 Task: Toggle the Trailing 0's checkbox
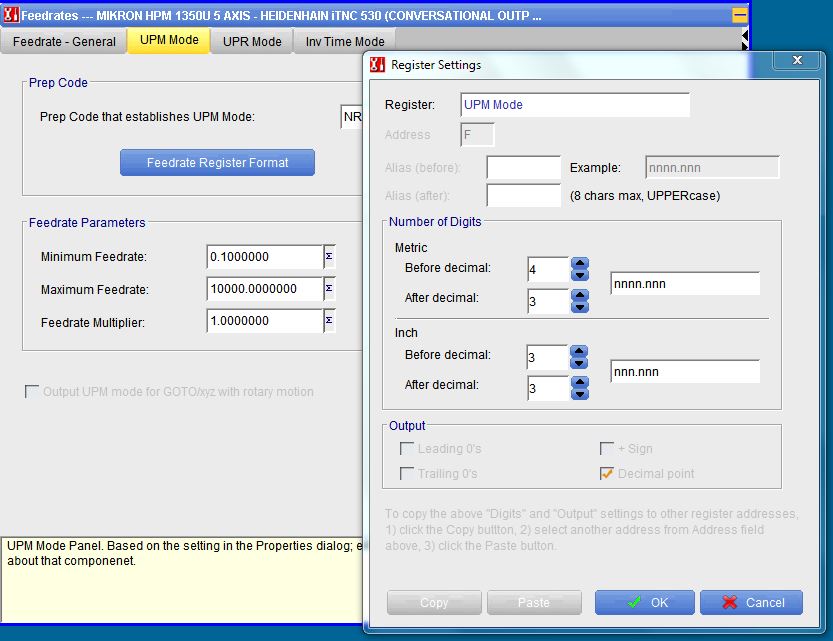pos(407,473)
